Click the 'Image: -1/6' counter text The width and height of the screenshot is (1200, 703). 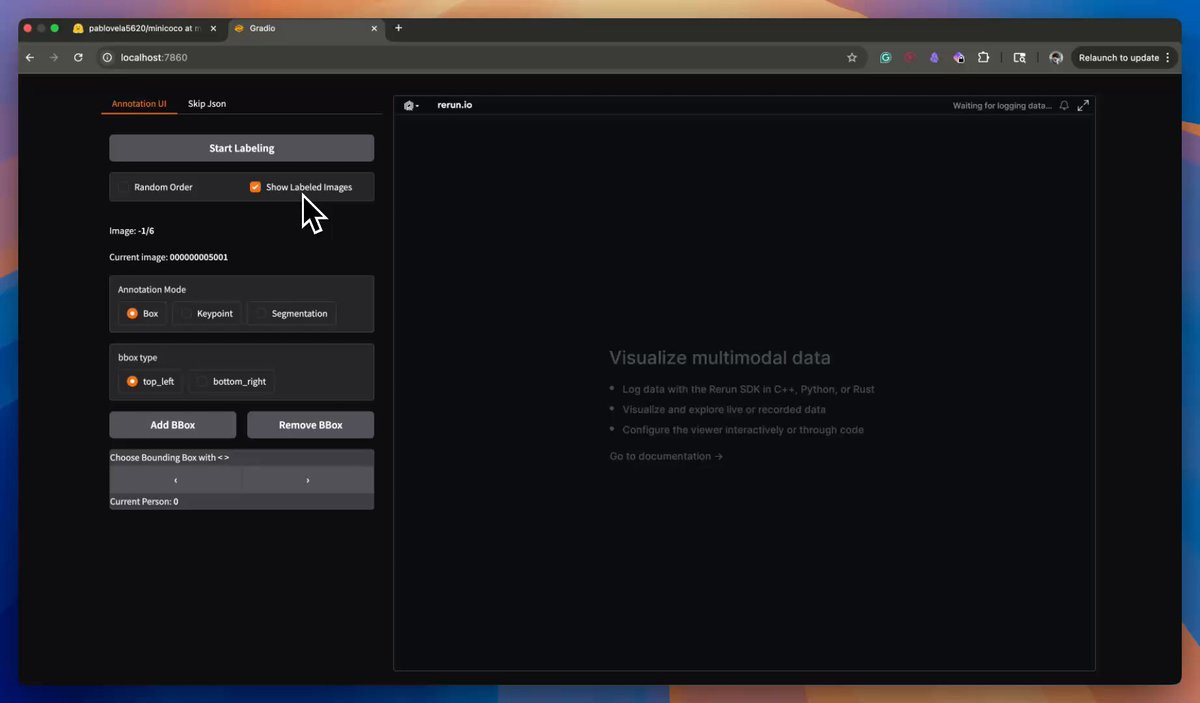(x=132, y=231)
